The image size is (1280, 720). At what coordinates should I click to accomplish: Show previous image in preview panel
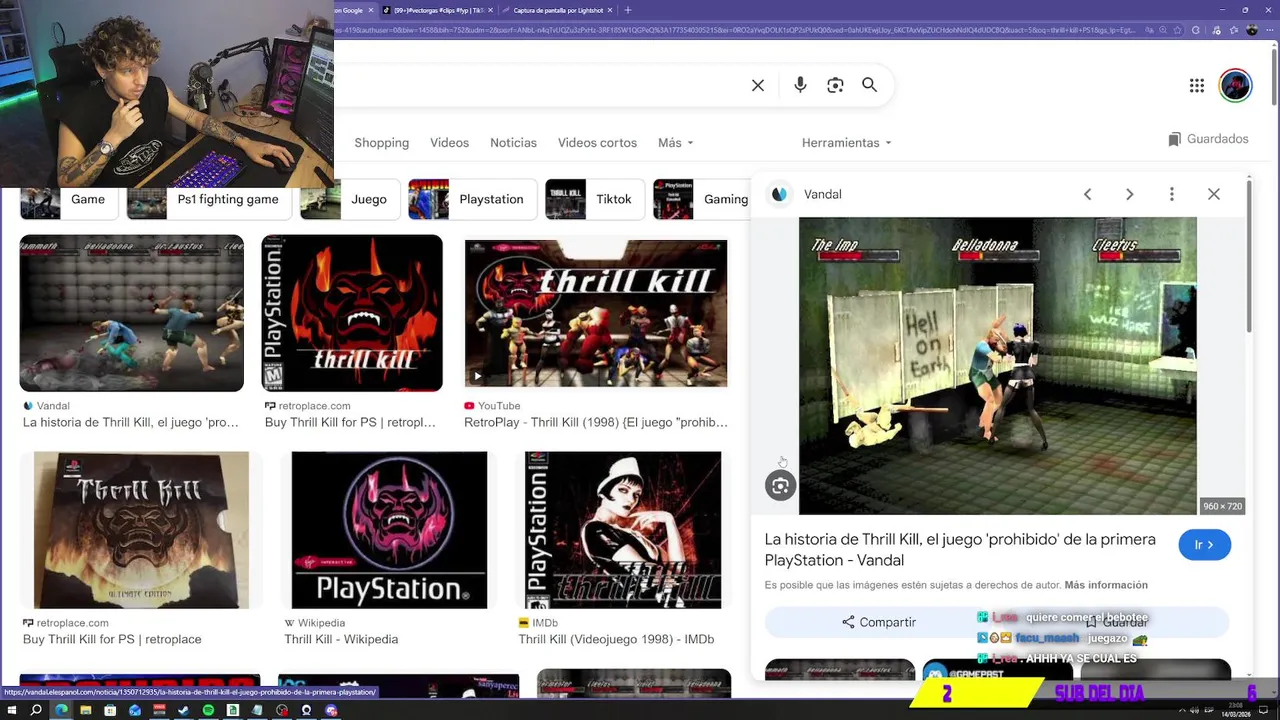click(x=1087, y=194)
